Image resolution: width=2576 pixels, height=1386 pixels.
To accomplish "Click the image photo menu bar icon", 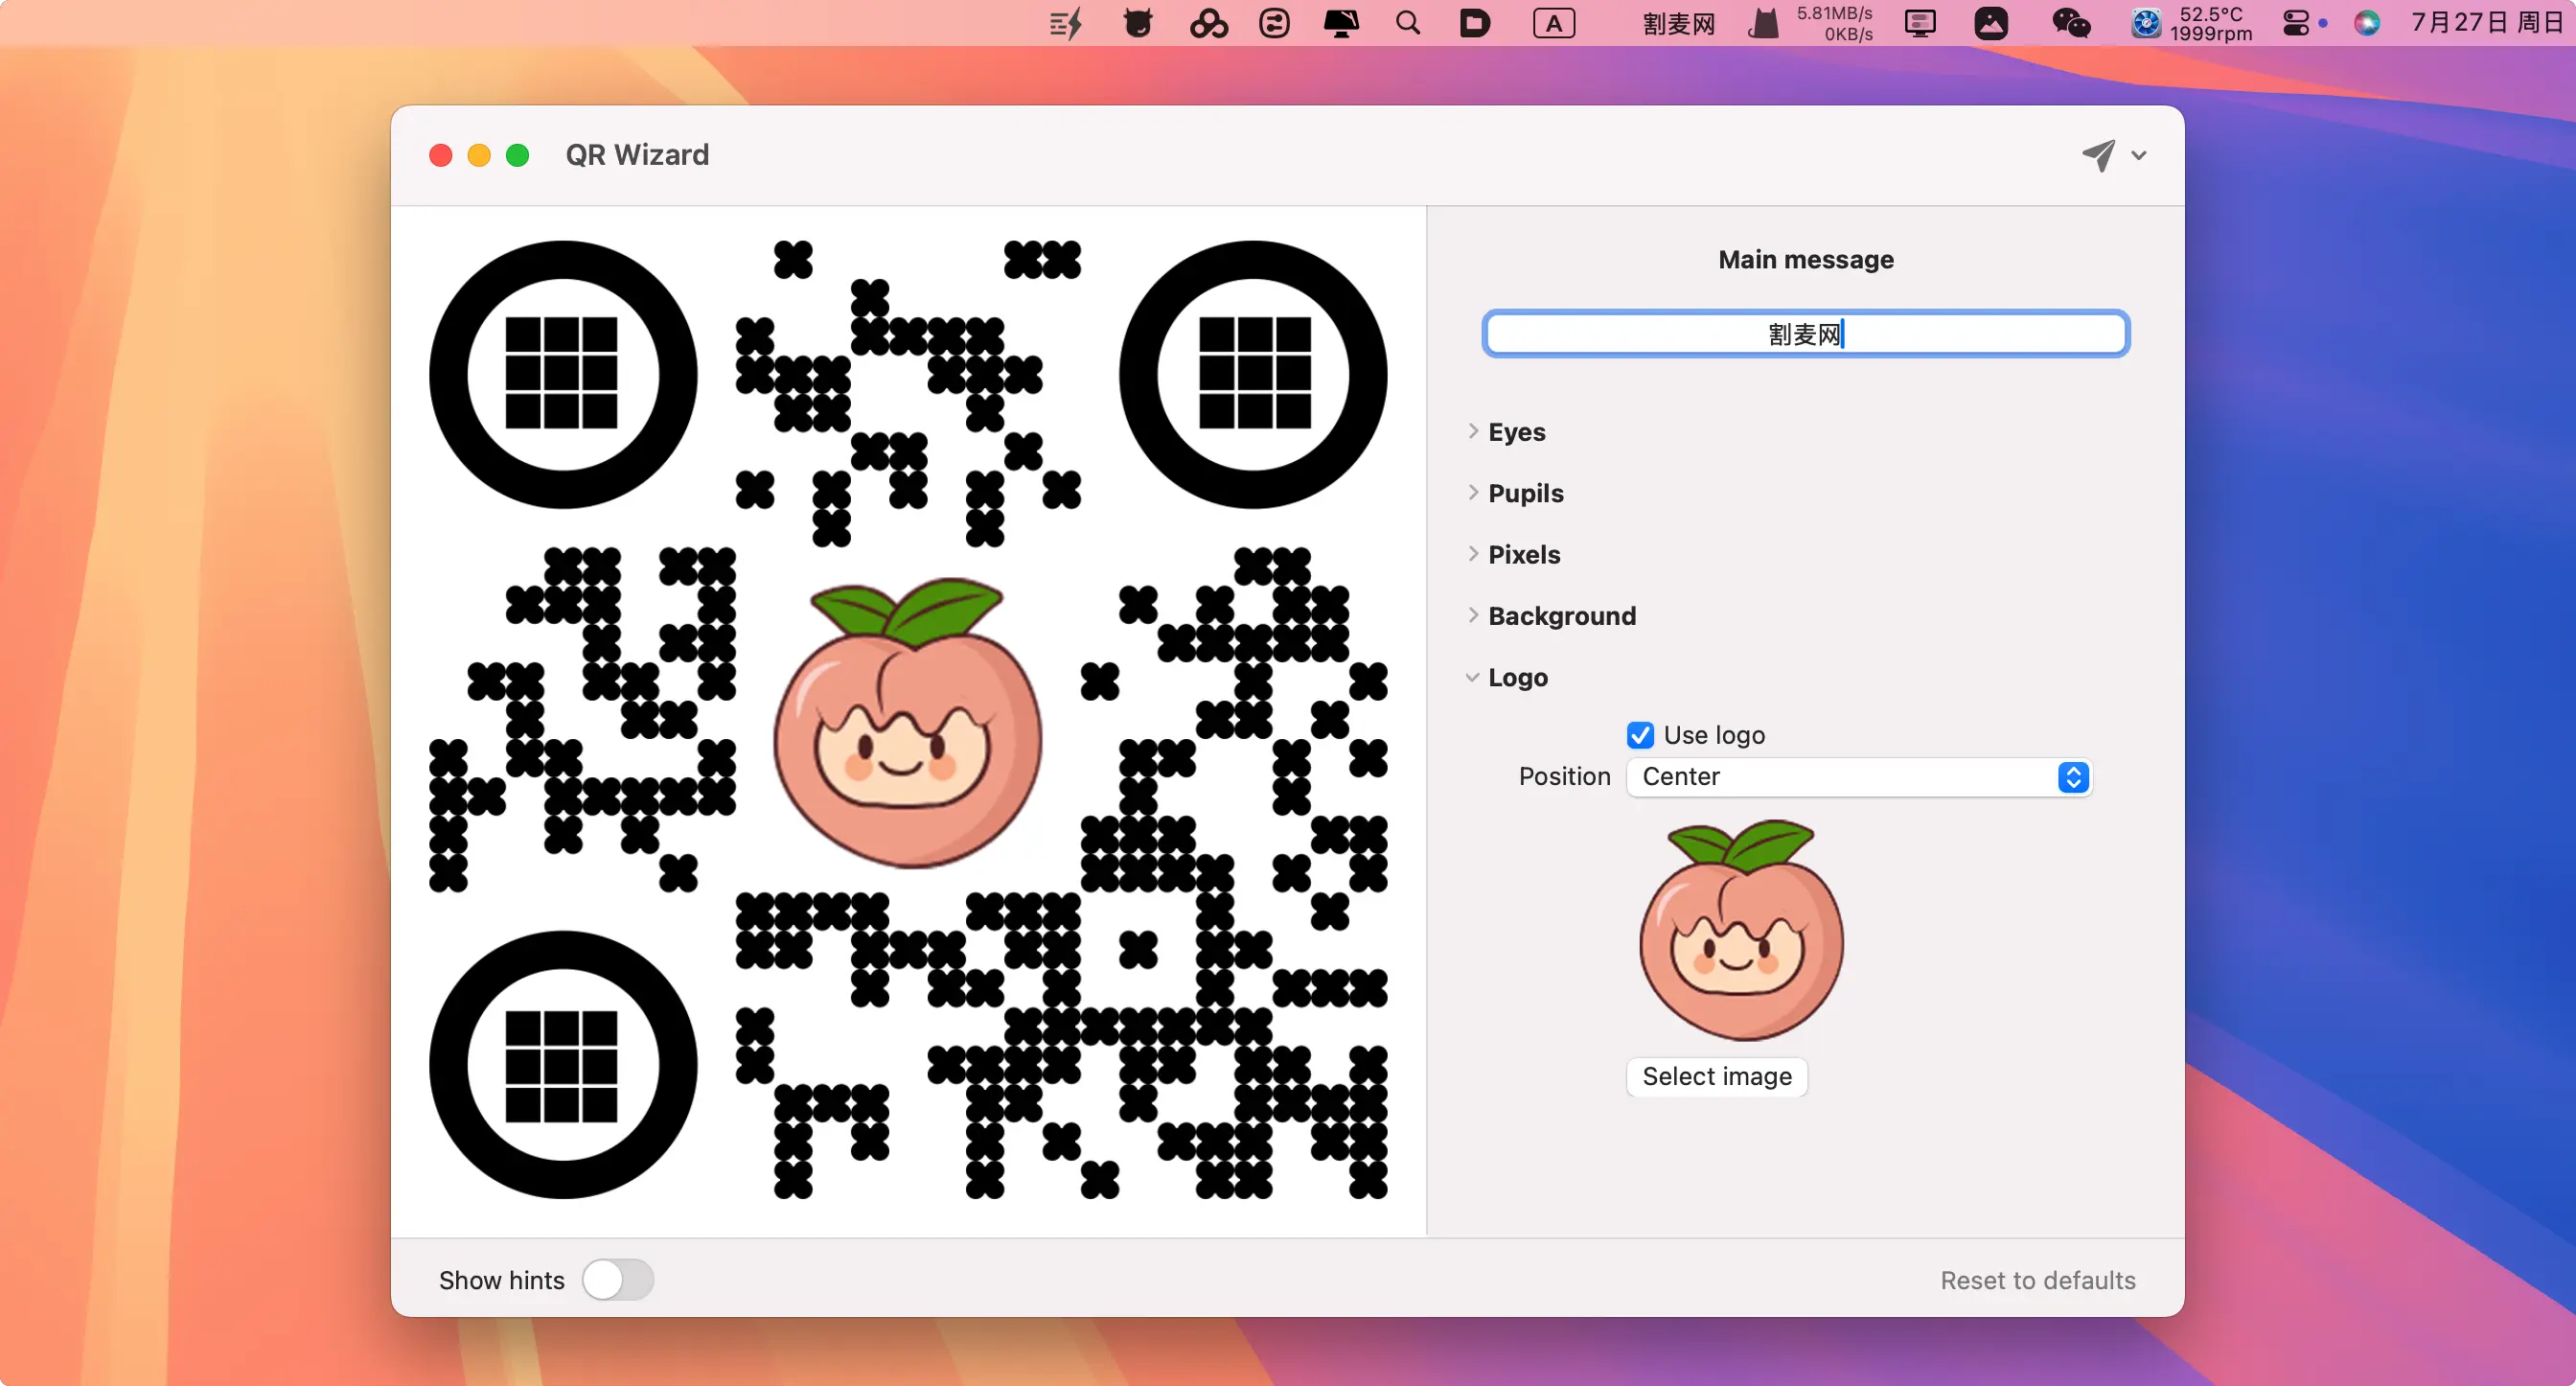I will click(x=1991, y=23).
